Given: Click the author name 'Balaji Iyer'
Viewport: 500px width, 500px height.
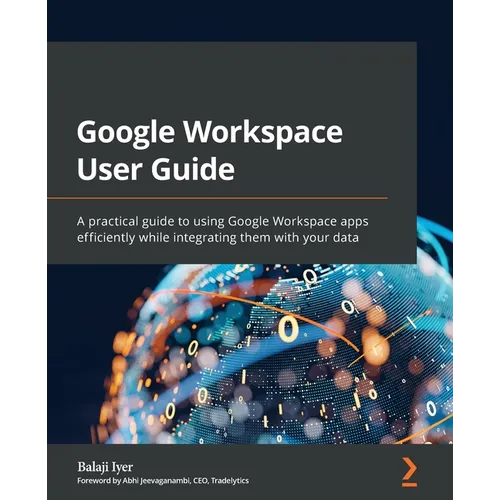Looking at the screenshot, I should pos(105,467).
